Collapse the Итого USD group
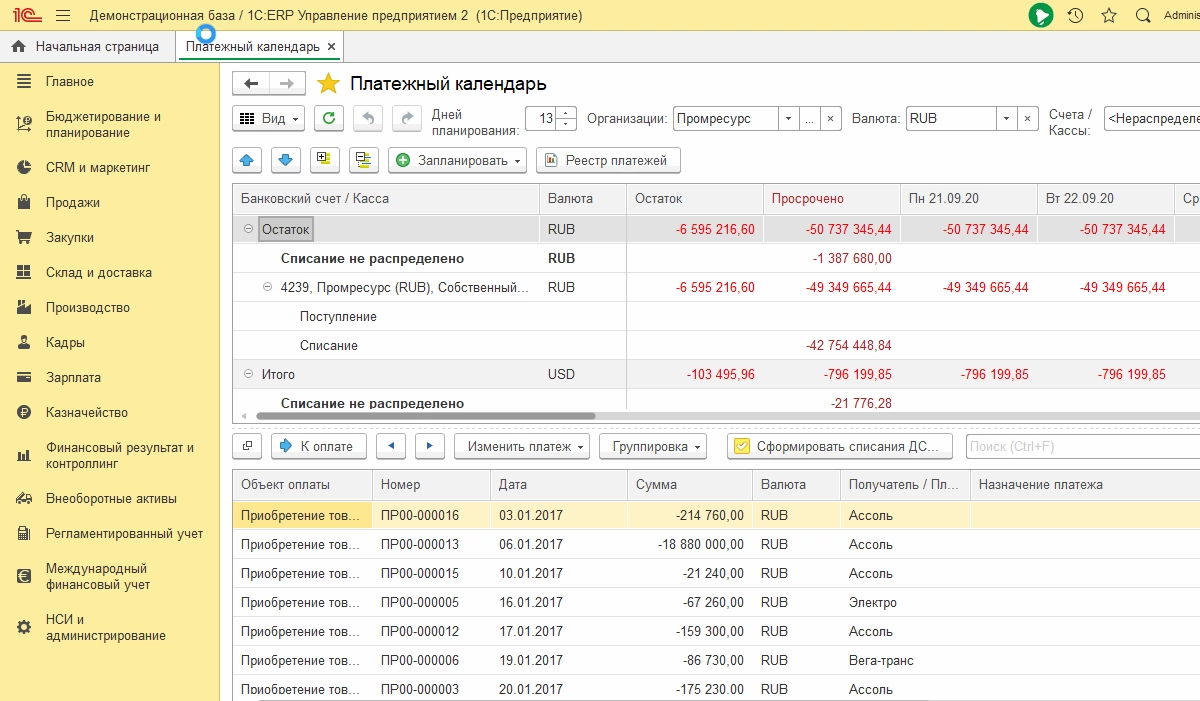 click(248, 374)
